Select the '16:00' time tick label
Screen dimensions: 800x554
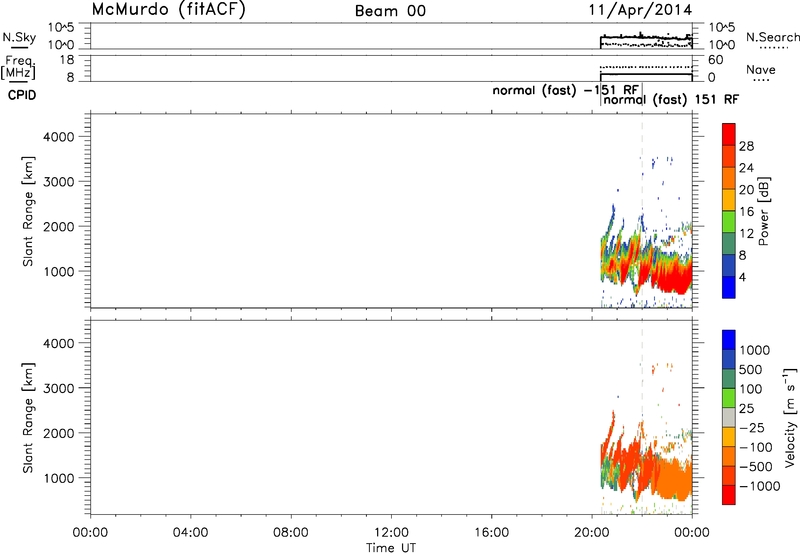(491, 533)
